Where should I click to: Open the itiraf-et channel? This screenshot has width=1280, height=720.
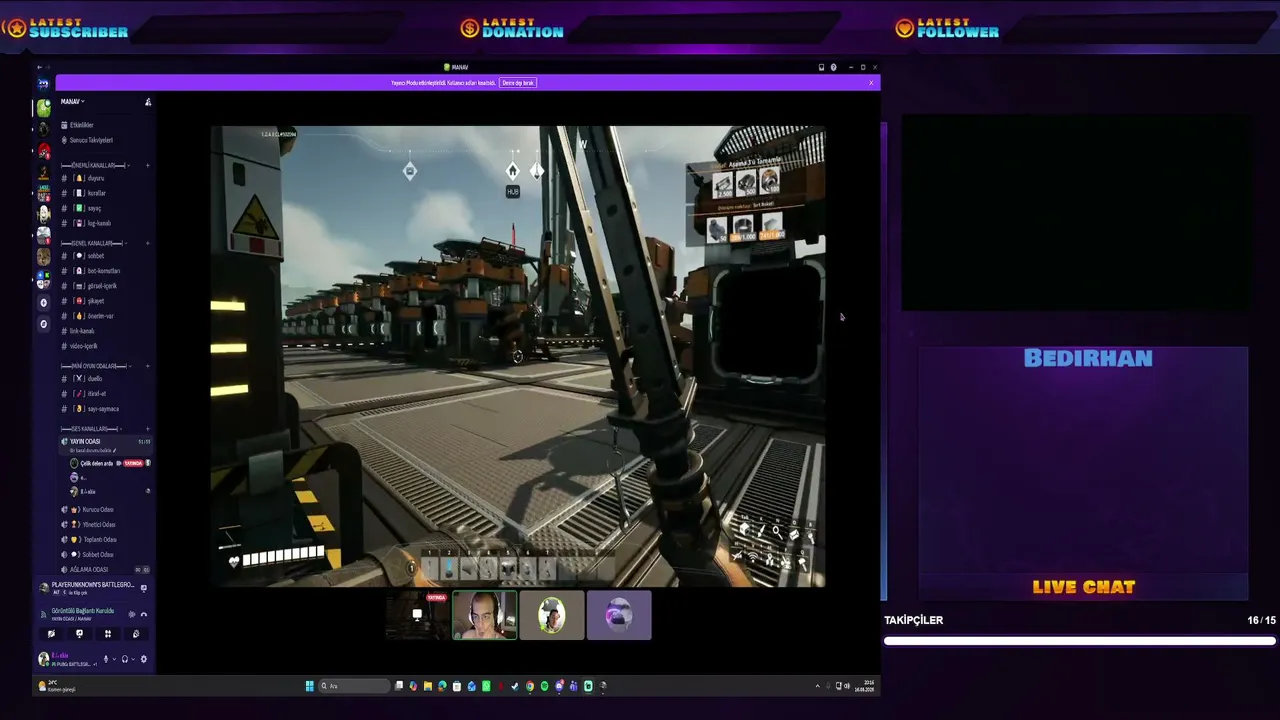pyautogui.click(x=104, y=394)
